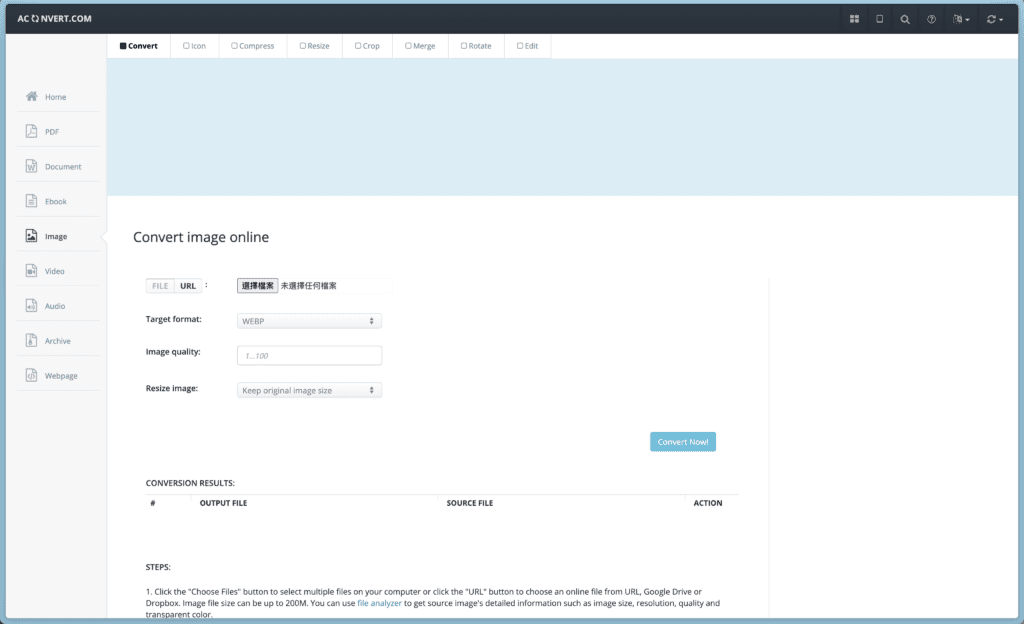Switch to the Compress tab
The width and height of the screenshot is (1024, 624).
pos(253,46)
